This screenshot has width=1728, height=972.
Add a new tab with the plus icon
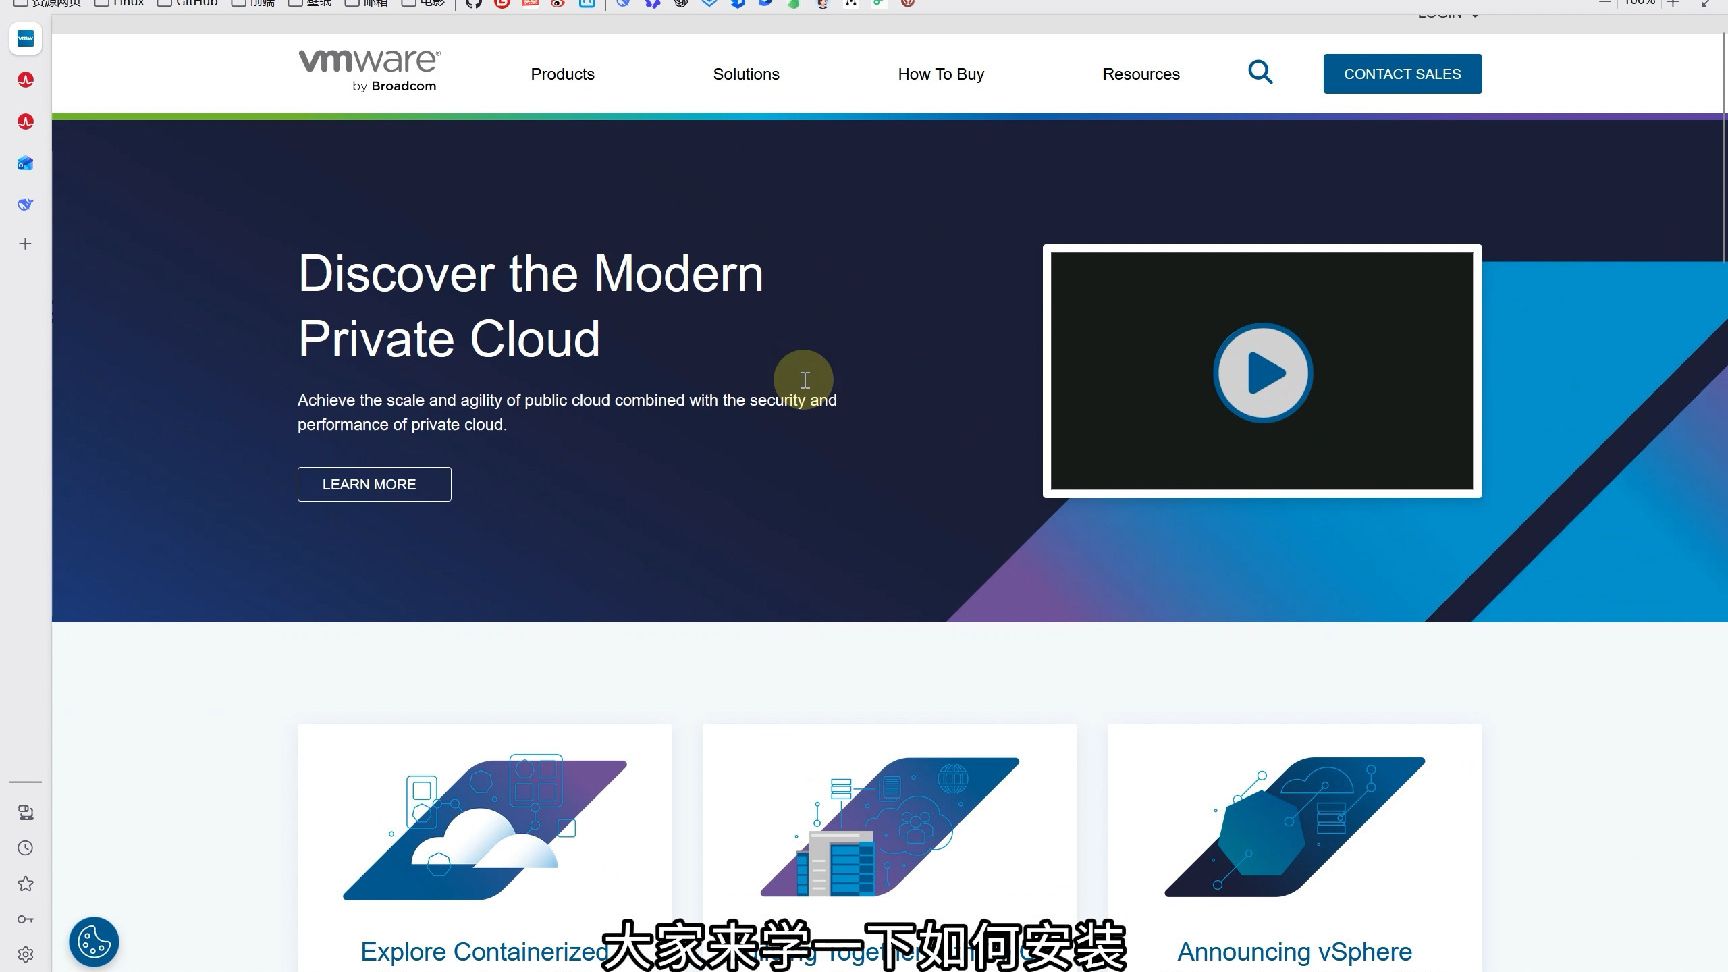pyautogui.click(x=26, y=244)
